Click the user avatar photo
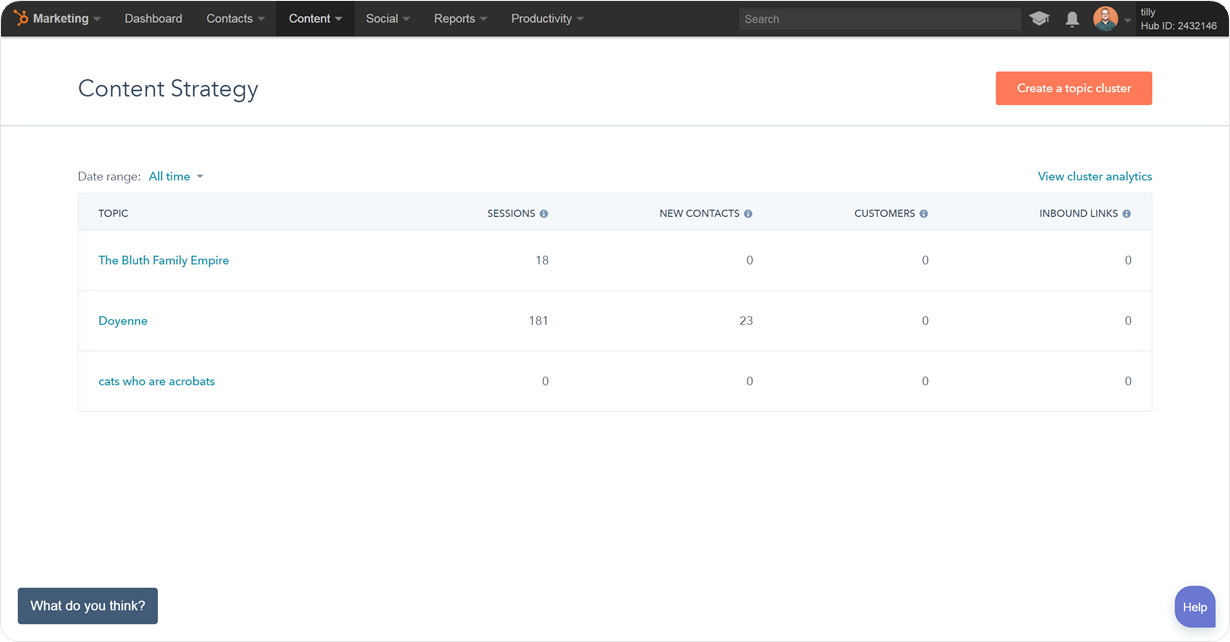 click(1105, 19)
